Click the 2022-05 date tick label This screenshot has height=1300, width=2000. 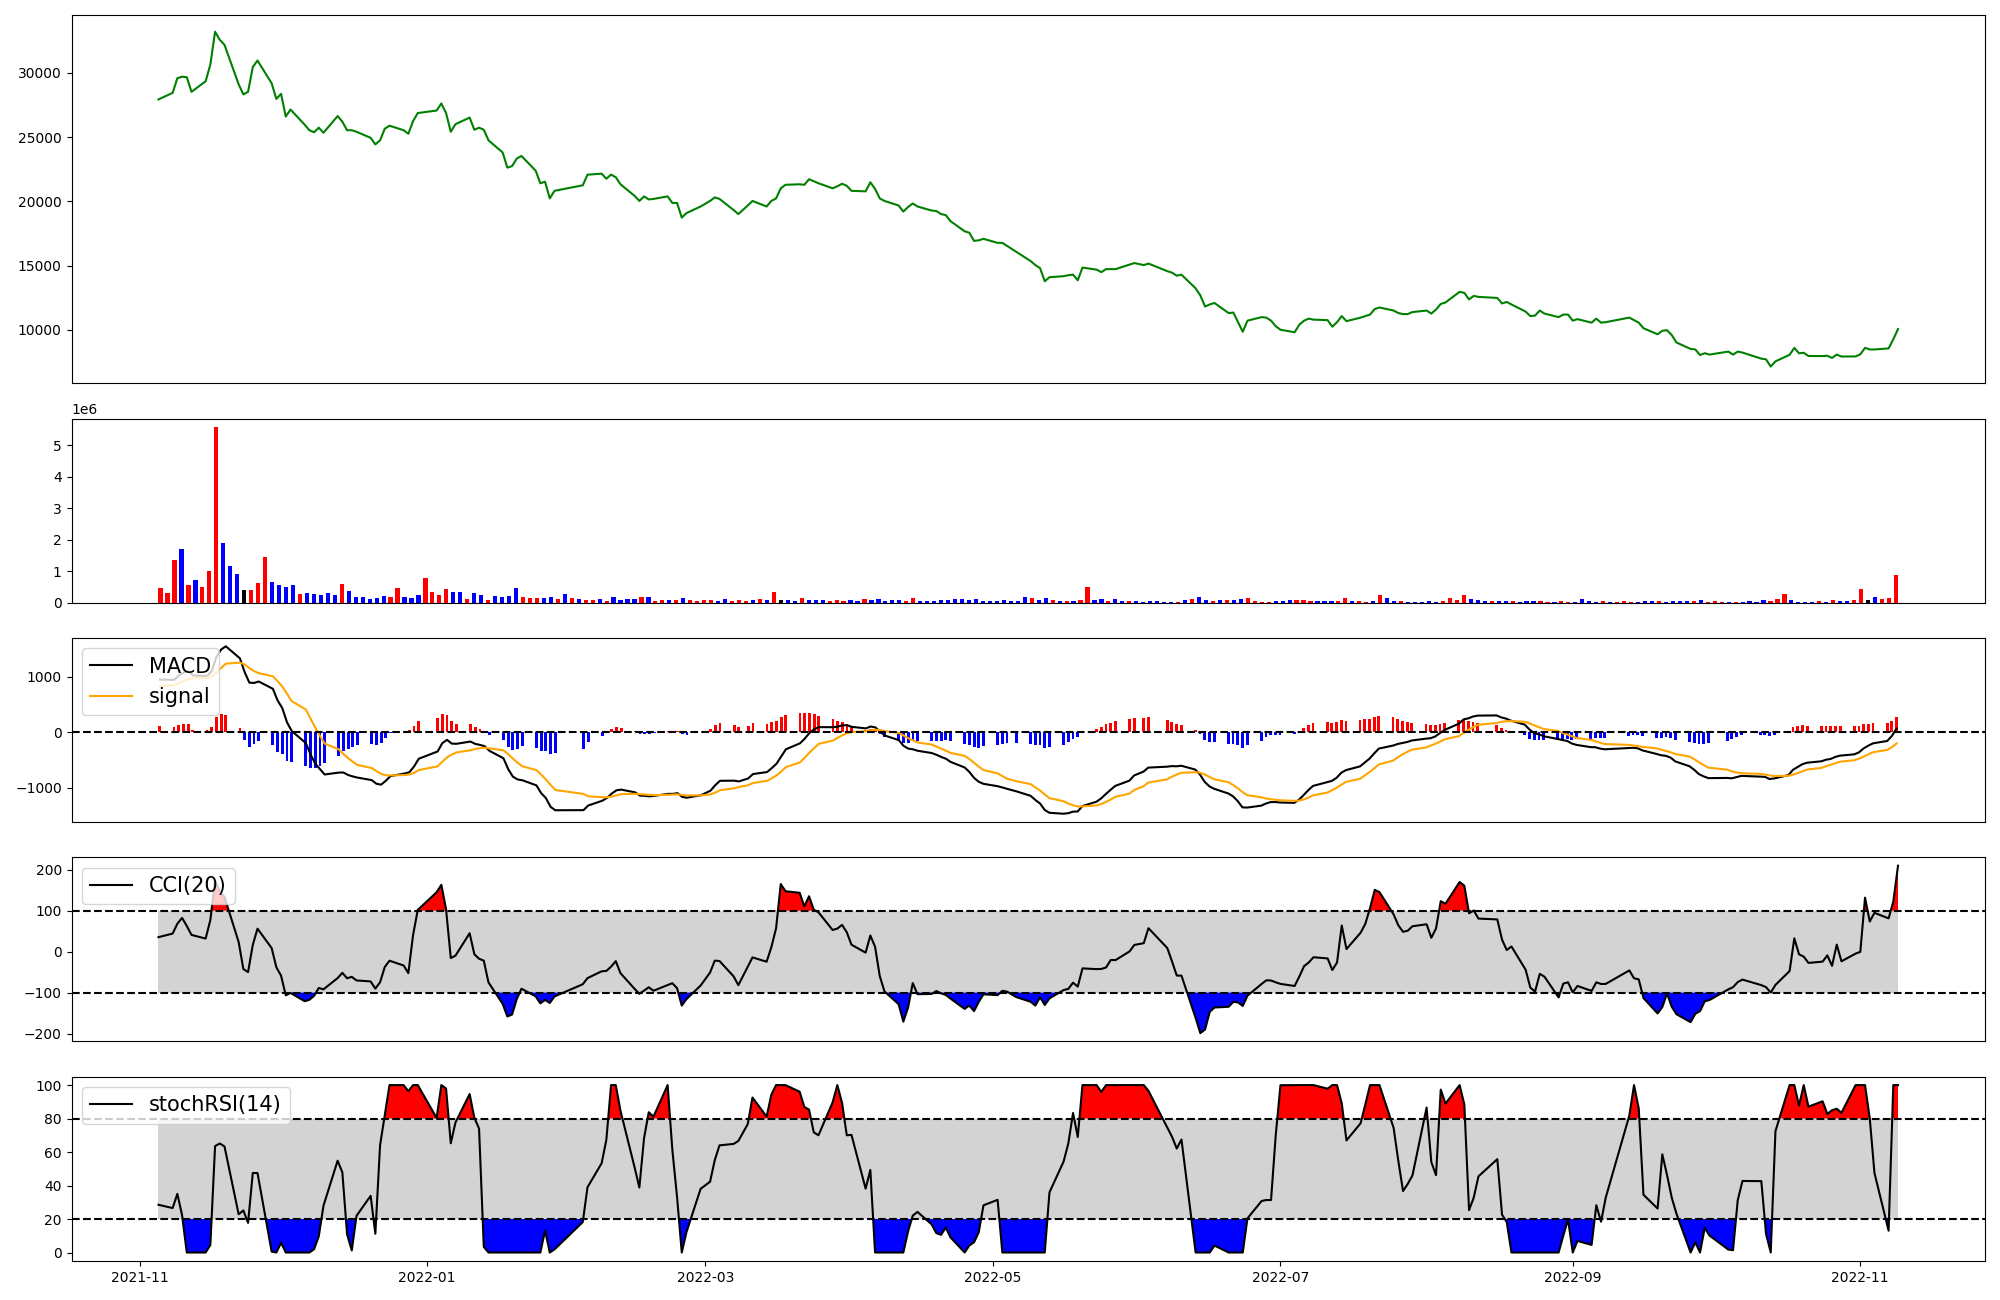click(993, 1277)
